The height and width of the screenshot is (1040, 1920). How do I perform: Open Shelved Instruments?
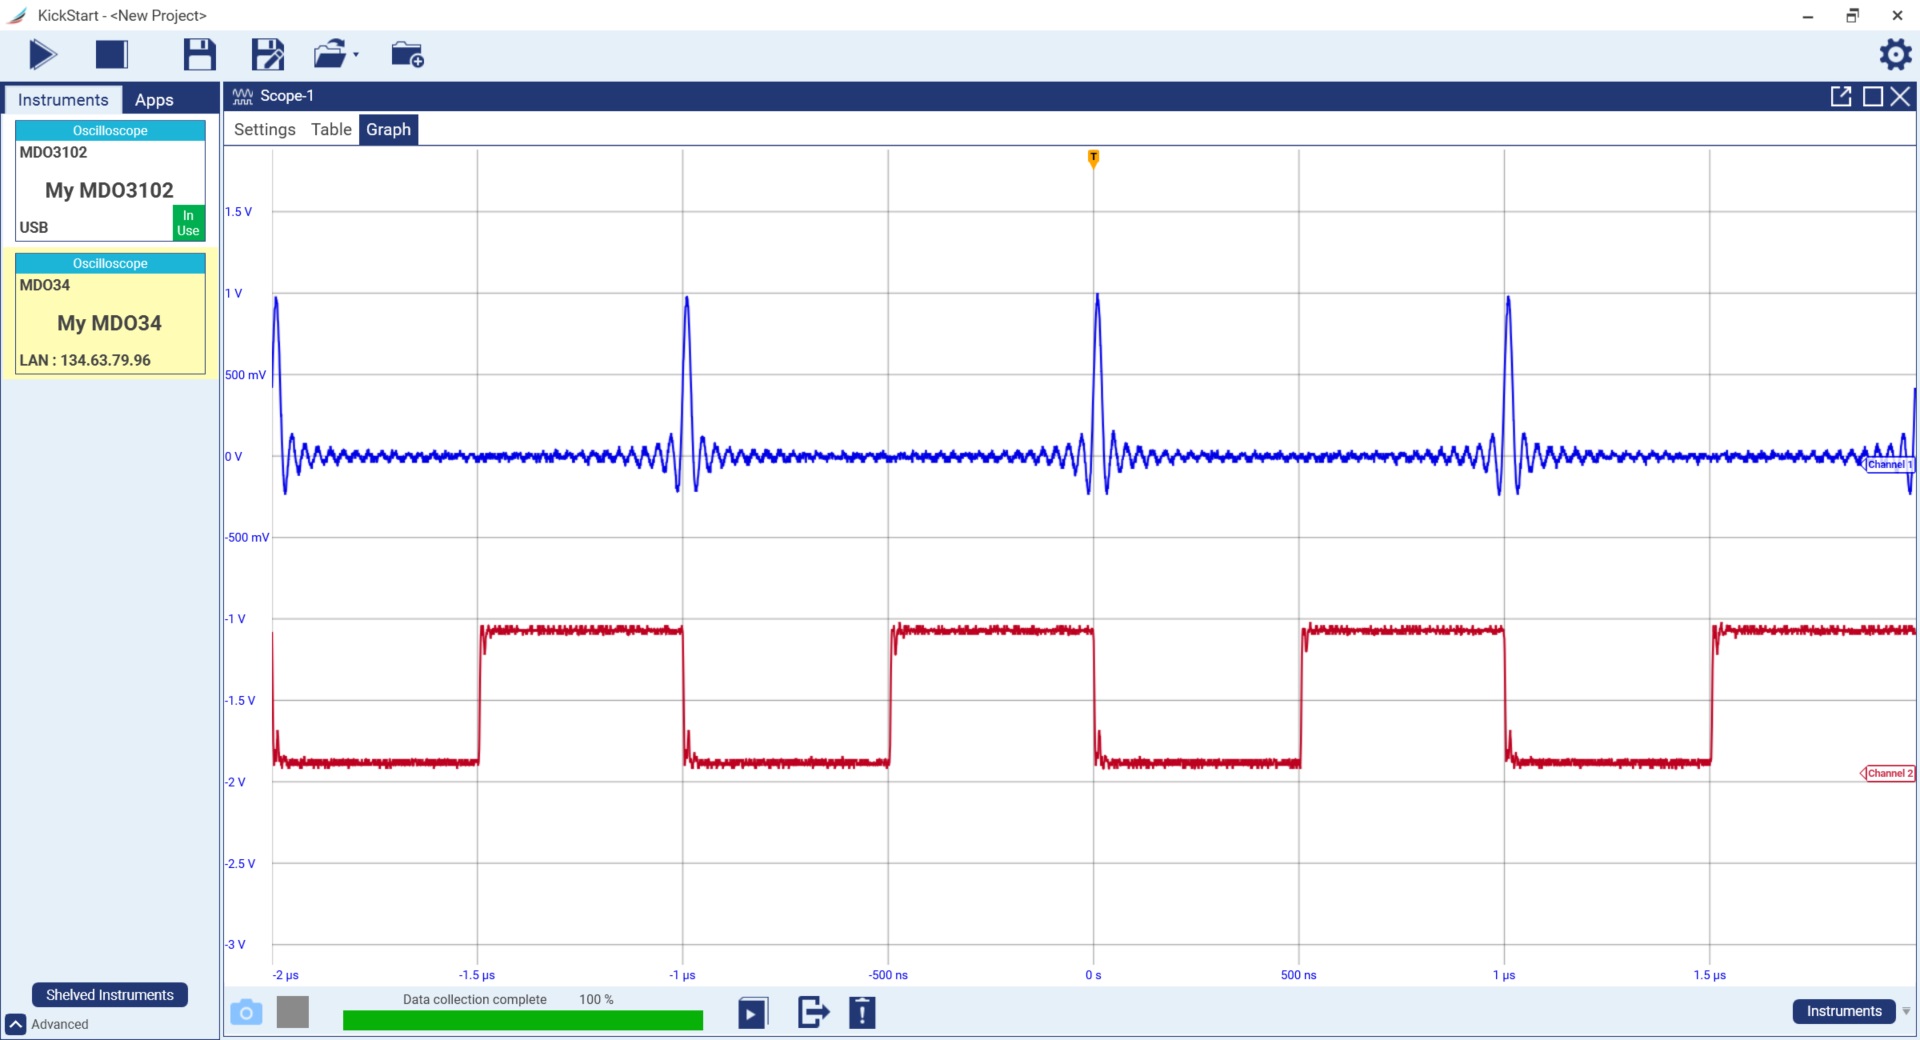pyautogui.click(x=110, y=994)
